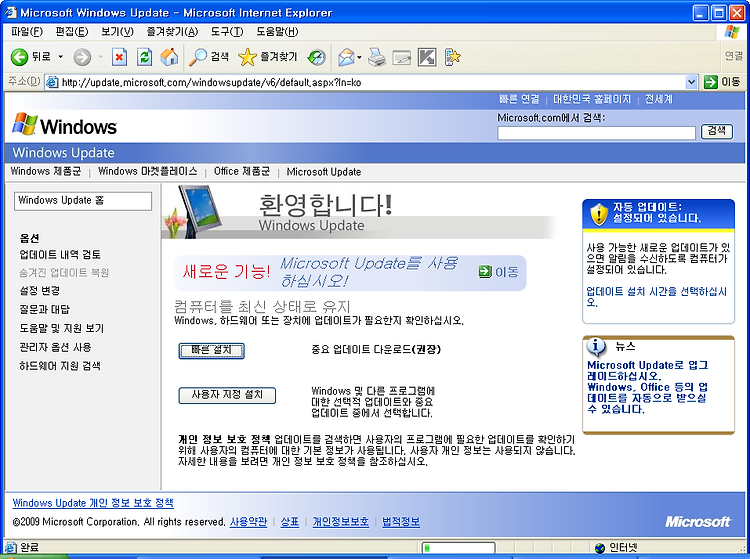The width and height of the screenshot is (750, 559).
Task: Open 도움말 및 지원 보기 link
Action: pyautogui.click(x=62, y=328)
